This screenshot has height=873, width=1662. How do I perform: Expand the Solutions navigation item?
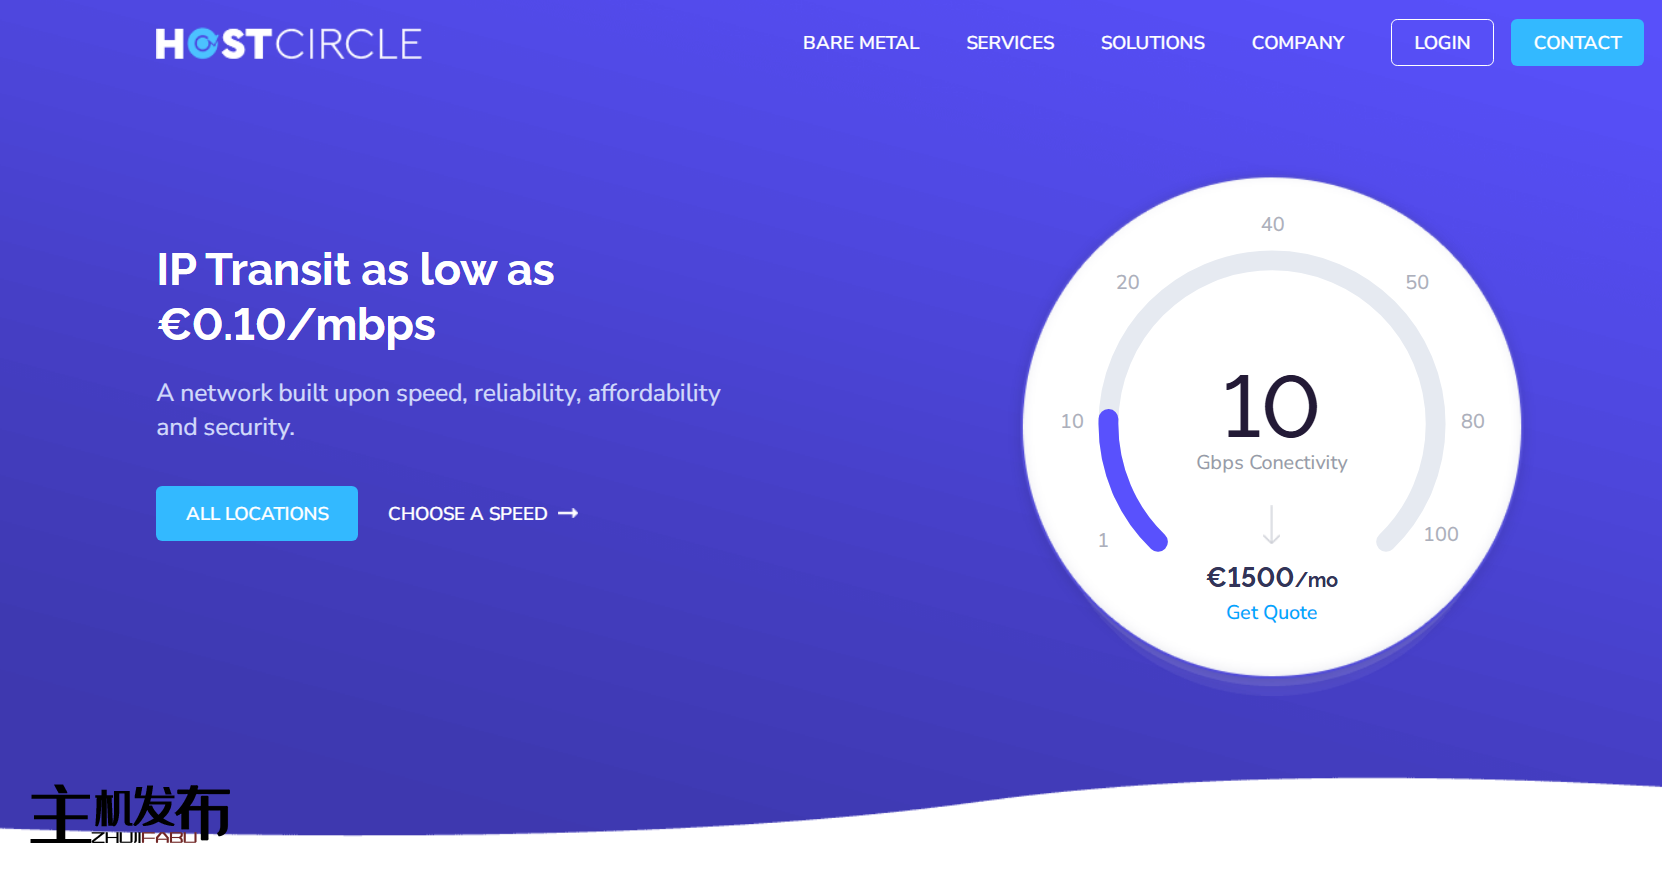point(1152,43)
